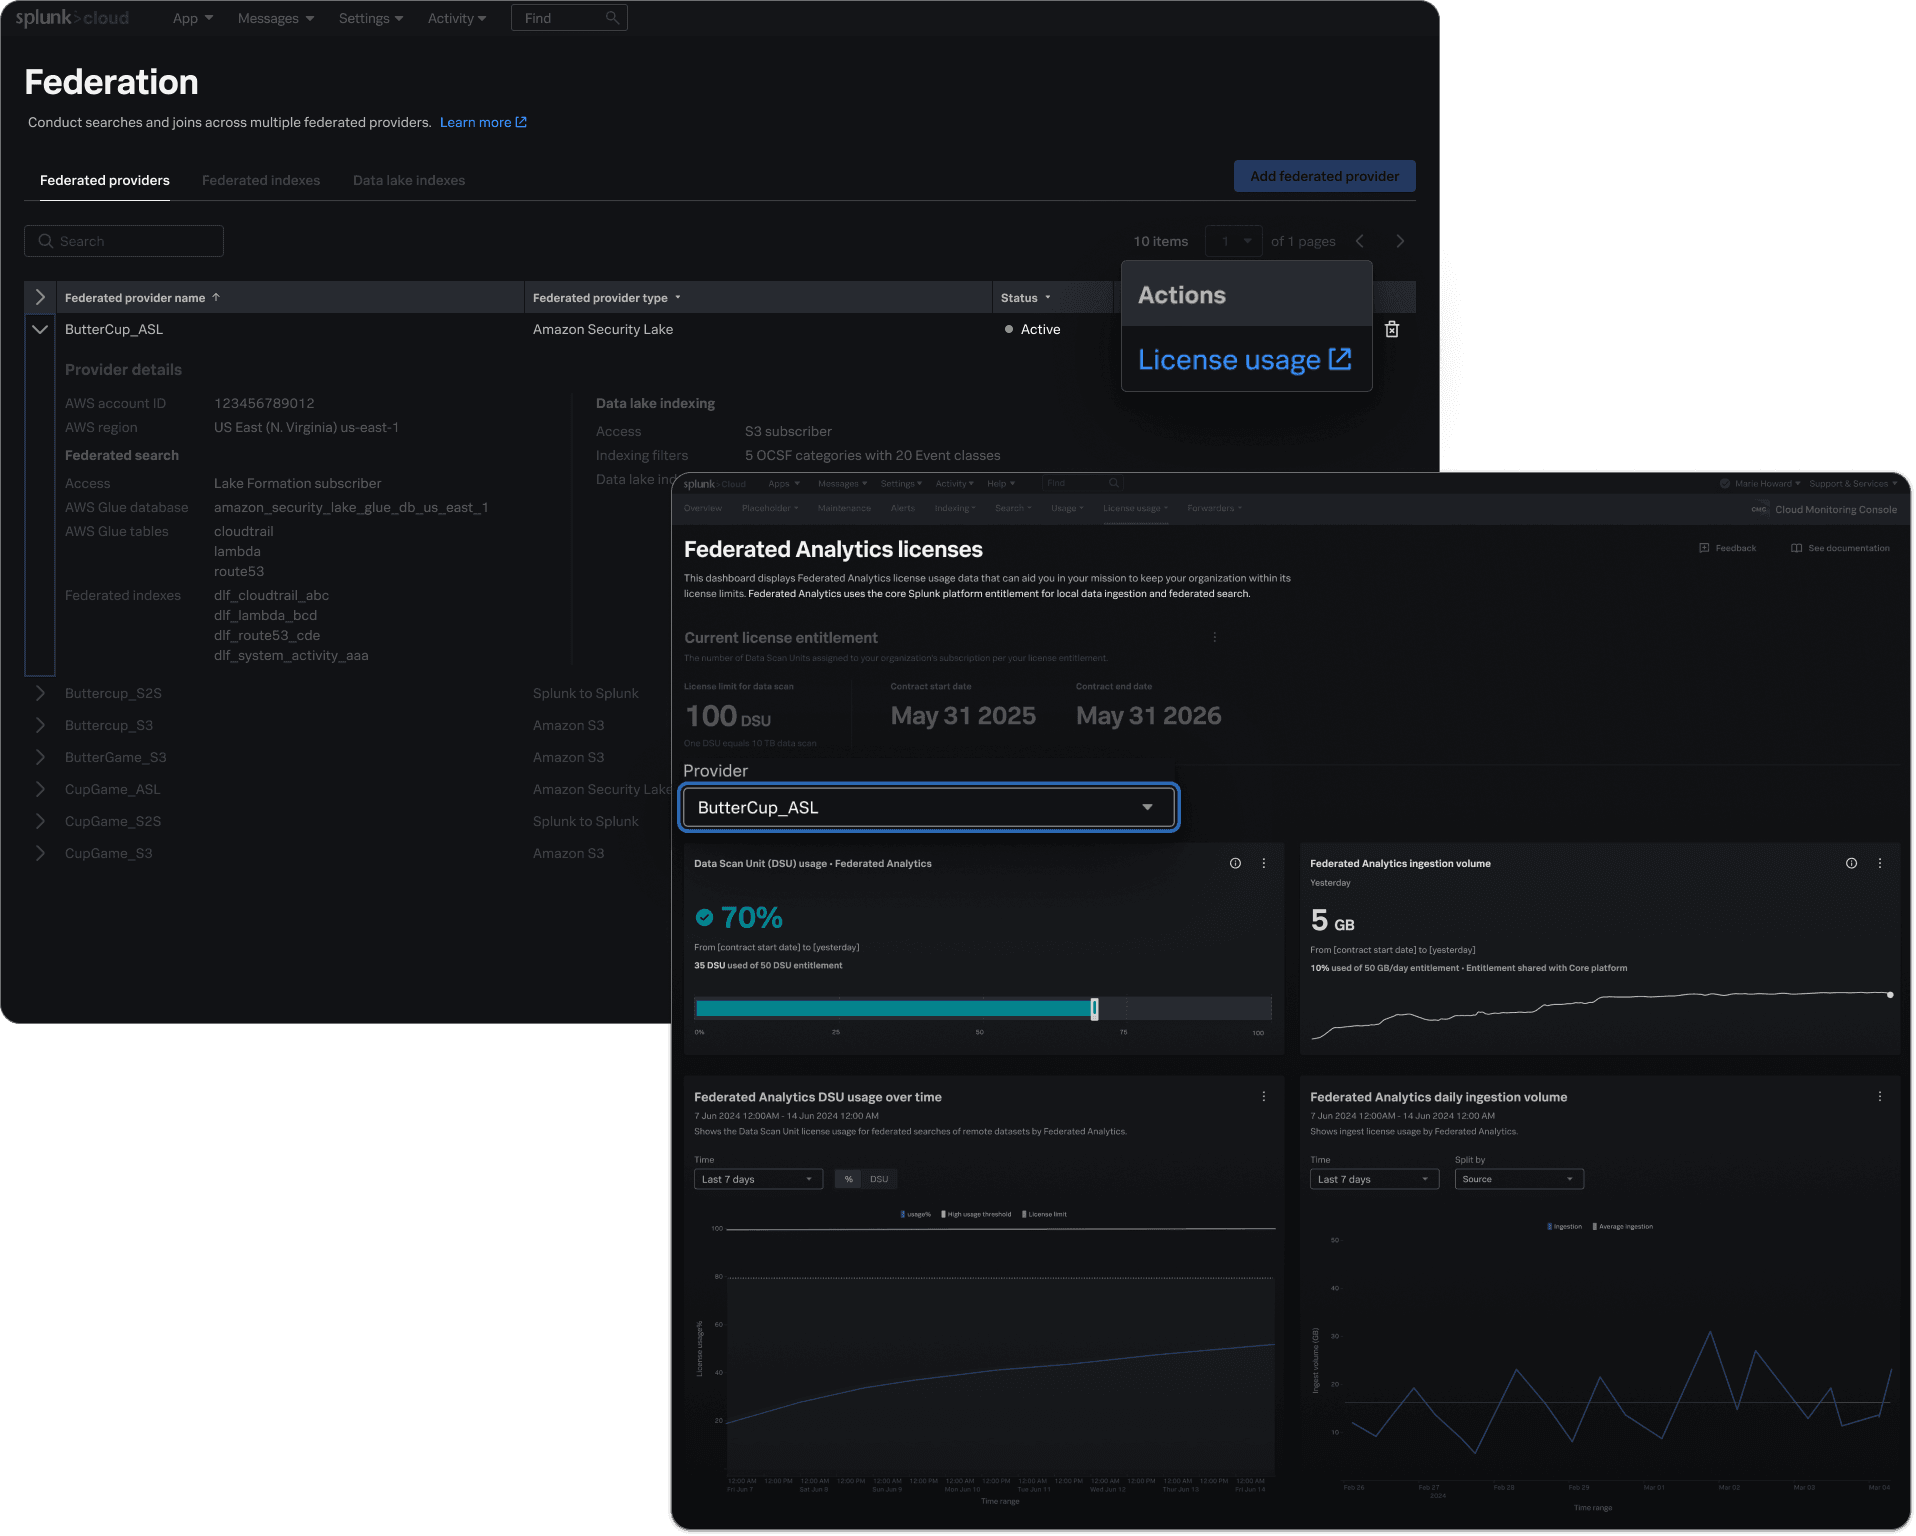Viewport: 1916px width, 1536px height.
Task: Expand the ButterGame_S3 provider row
Action: (40, 757)
